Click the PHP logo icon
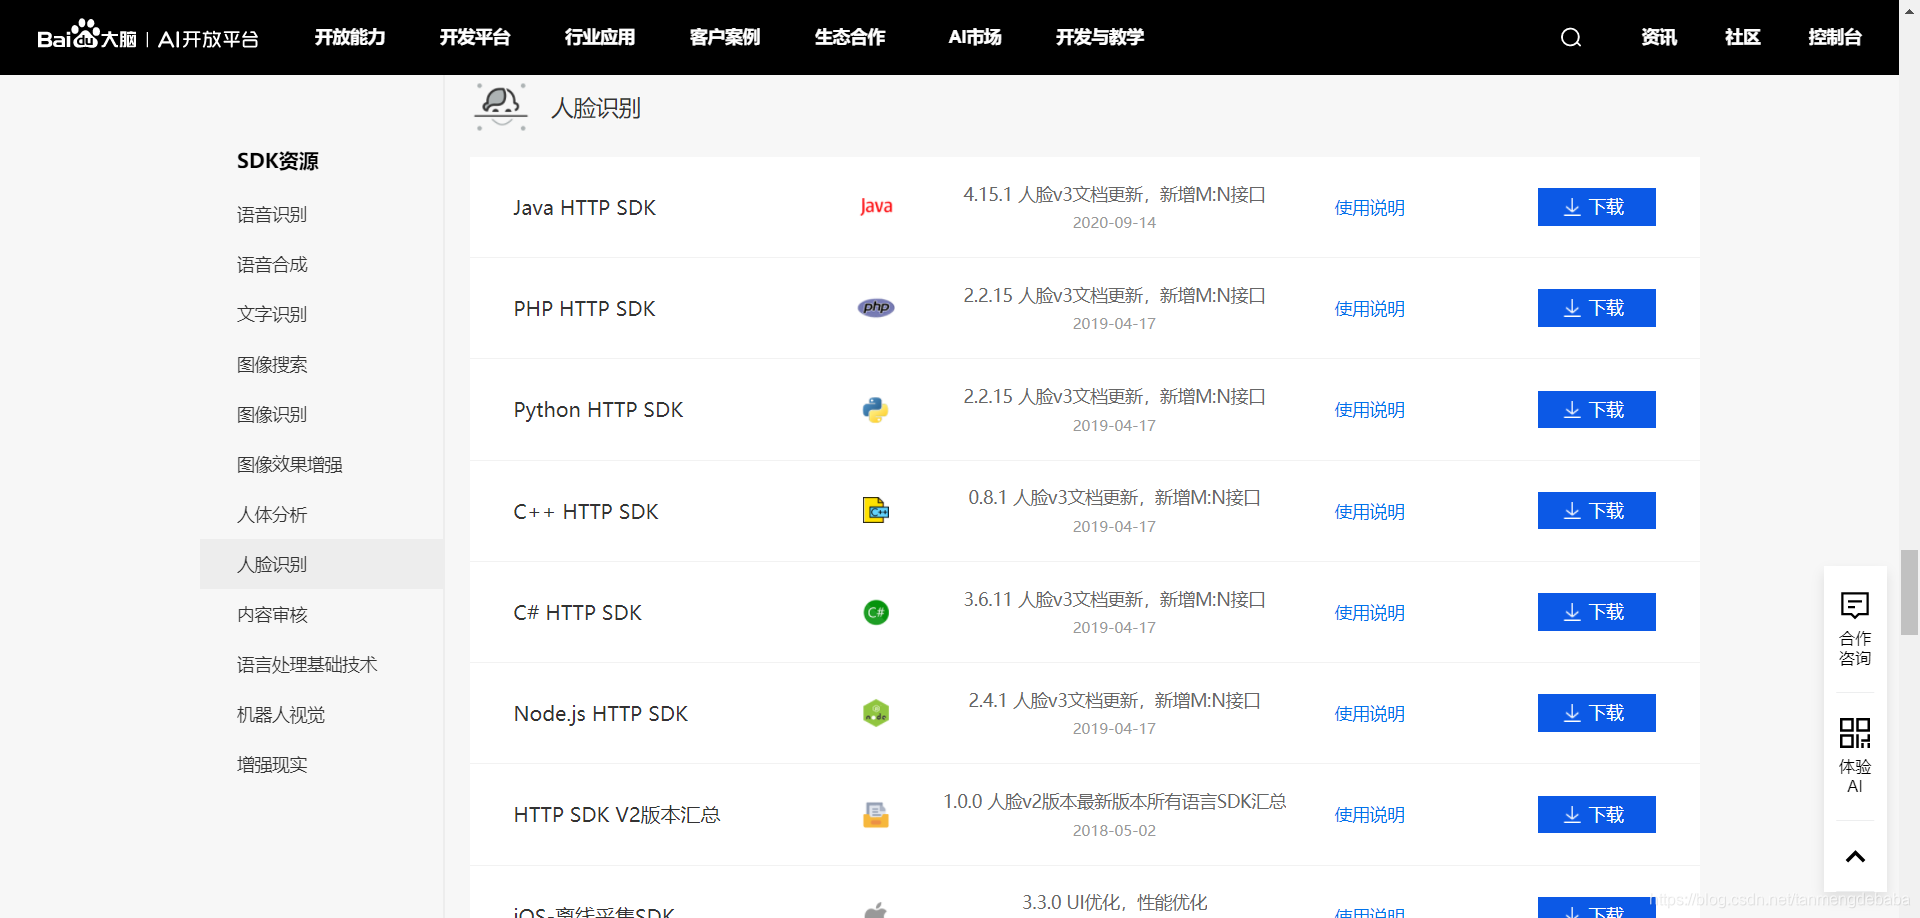The image size is (1920, 918). click(876, 308)
